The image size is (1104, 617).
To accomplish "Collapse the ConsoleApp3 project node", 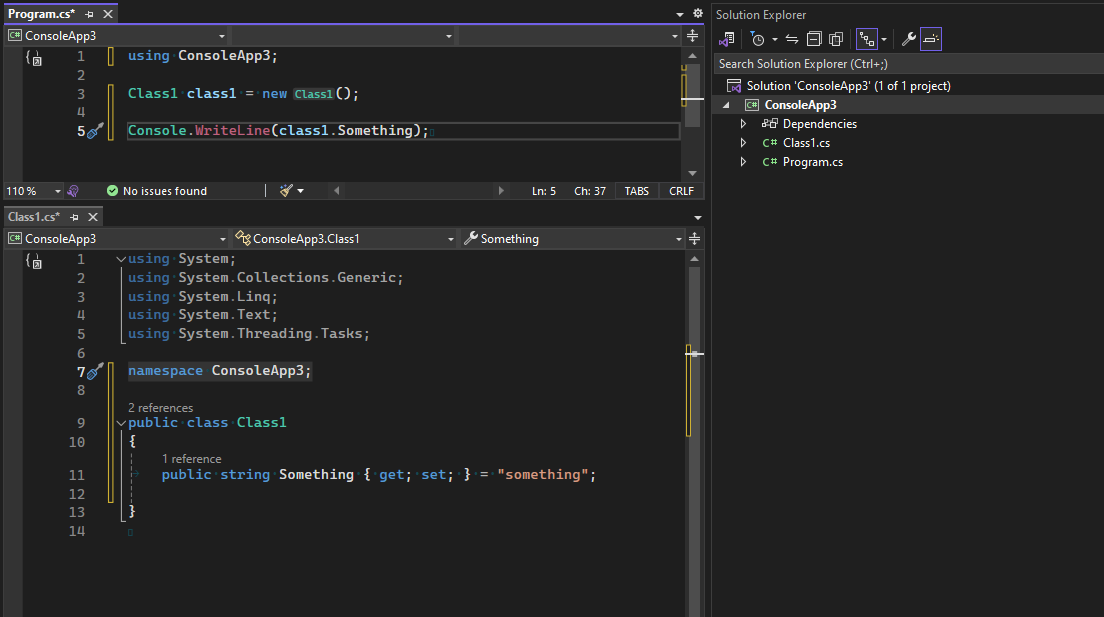I will tap(726, 105).
